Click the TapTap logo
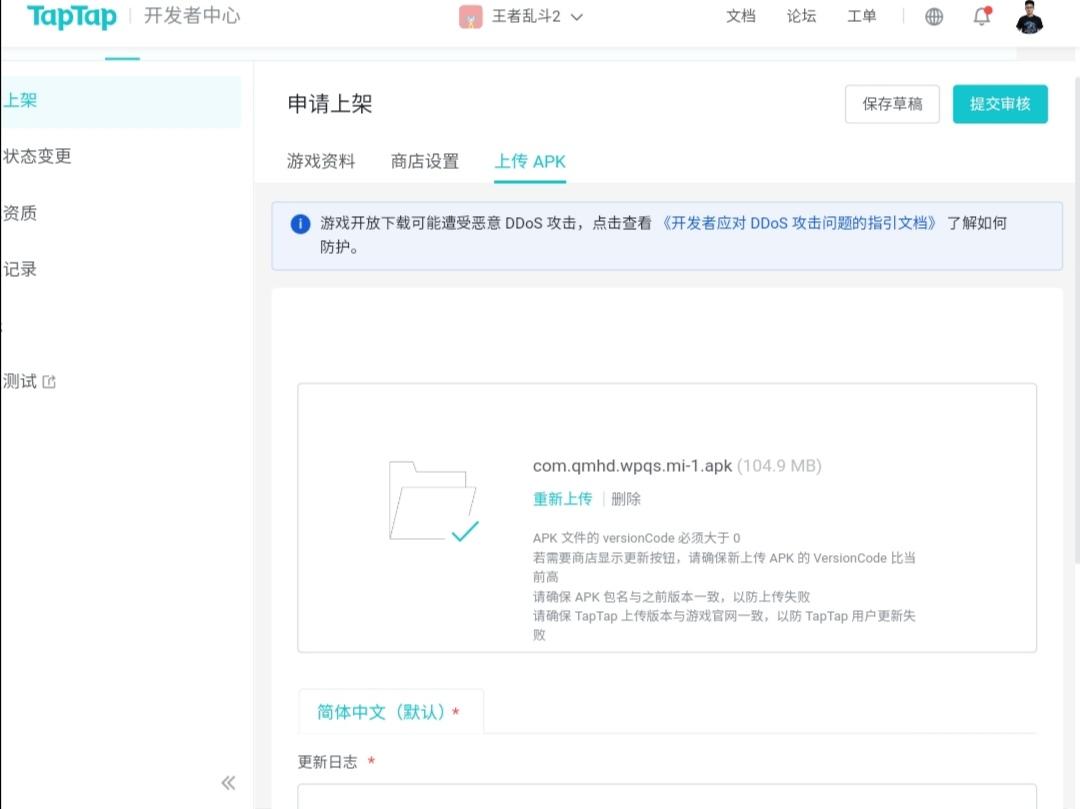The width and height of the screenshot is (1080, 809). [71, 17]
